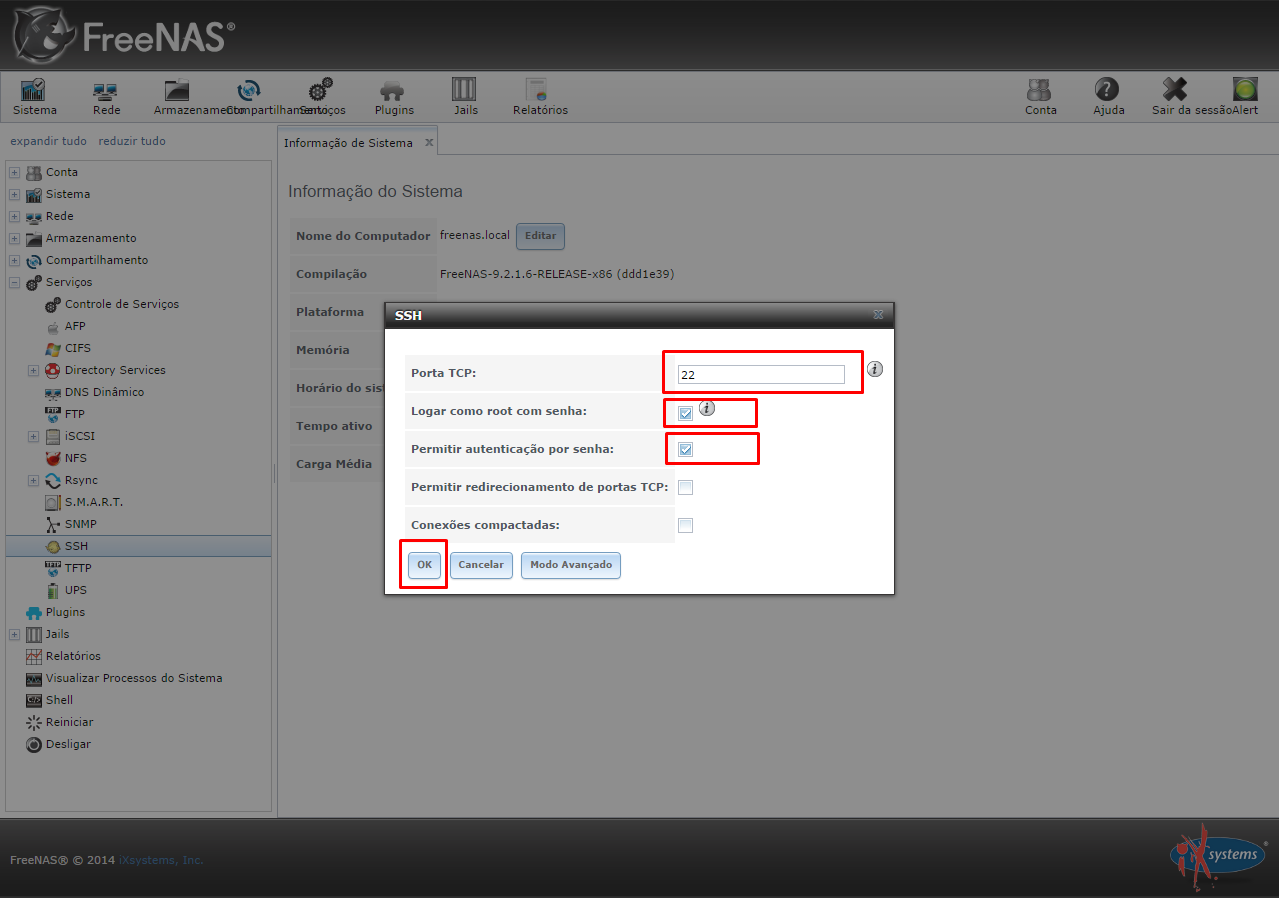Open the Jails toolbar icon

(x=465, y=97)
